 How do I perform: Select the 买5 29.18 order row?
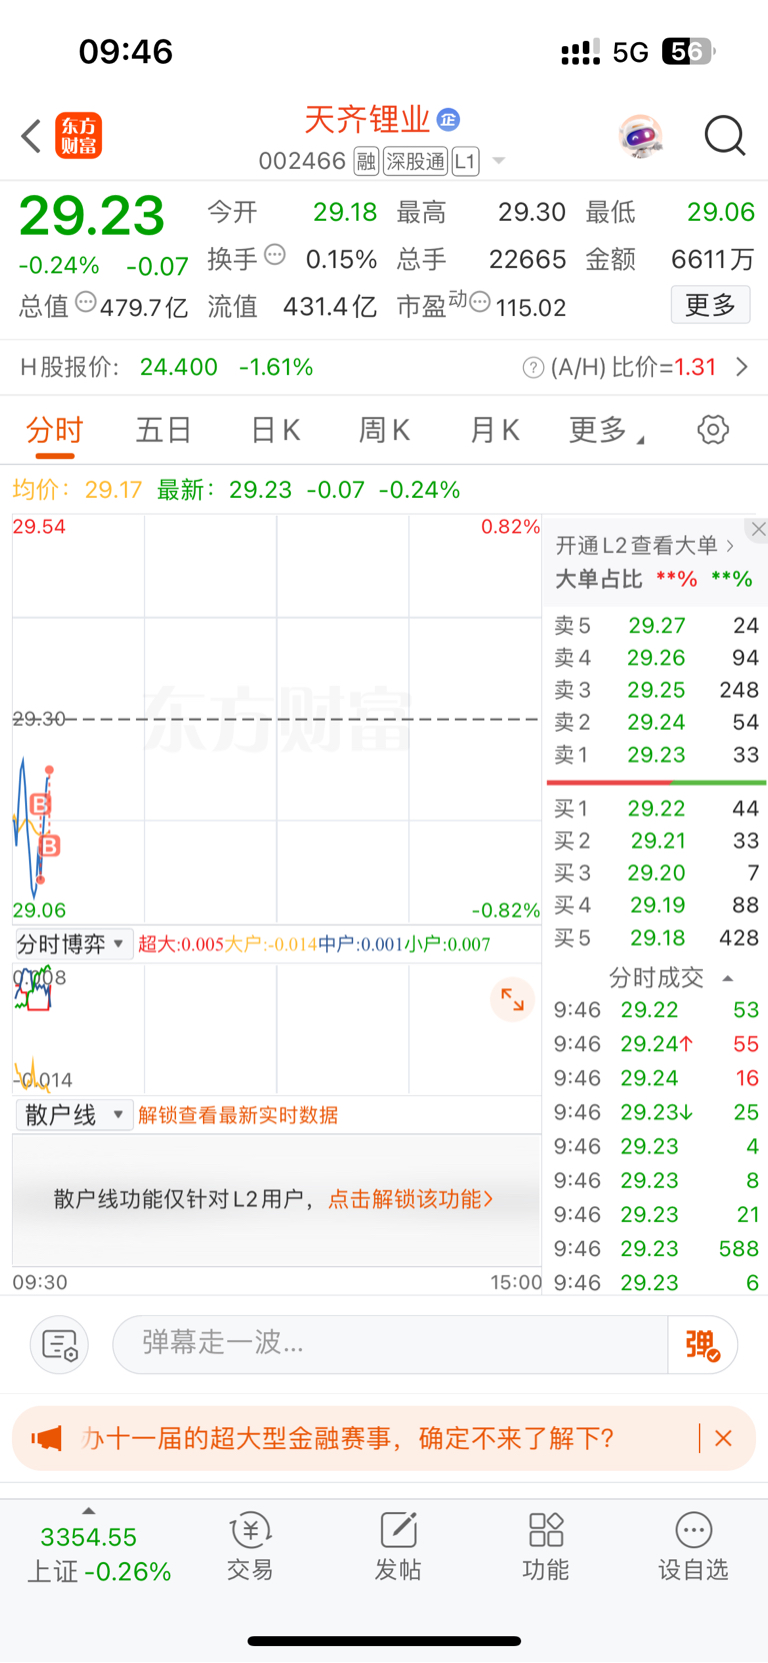[x=656, y=938]
